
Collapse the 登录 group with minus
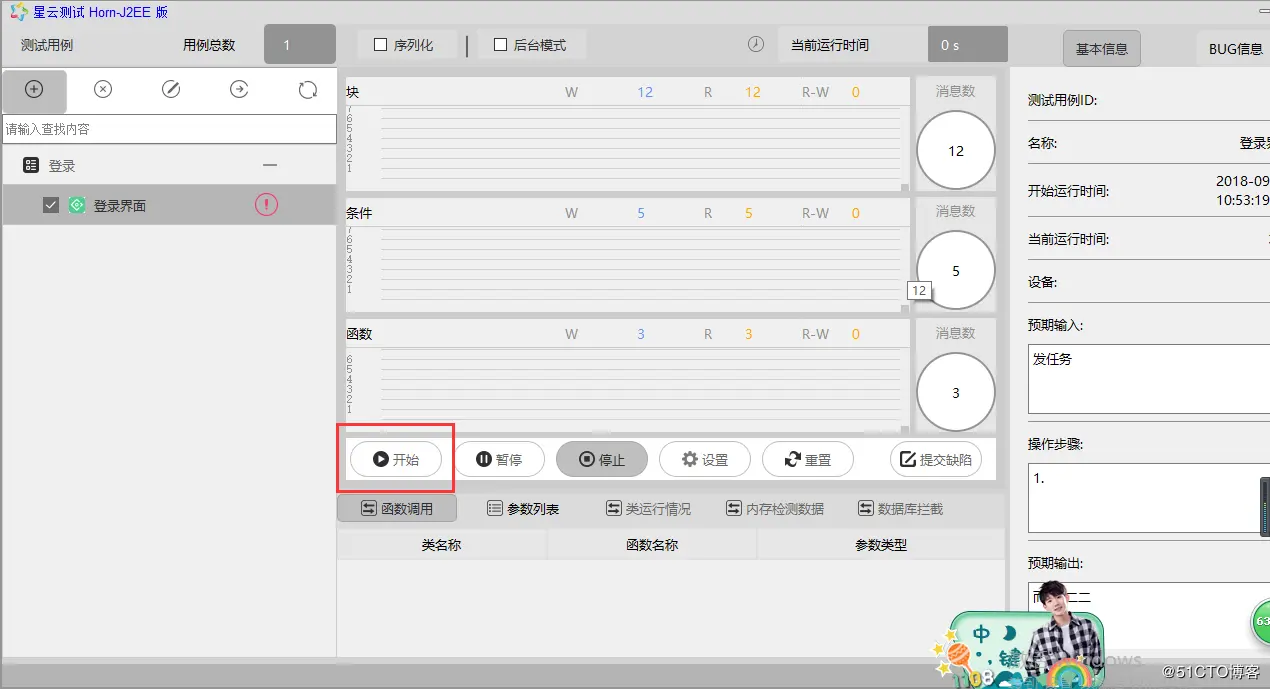pyautogui.click(x=269, y=165)
